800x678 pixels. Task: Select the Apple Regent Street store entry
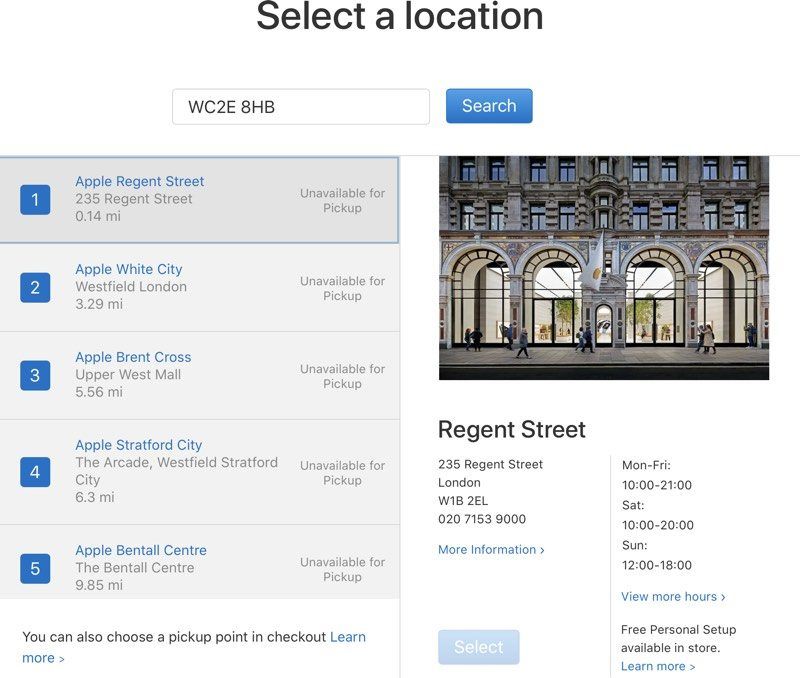click(x=139, y=181)
